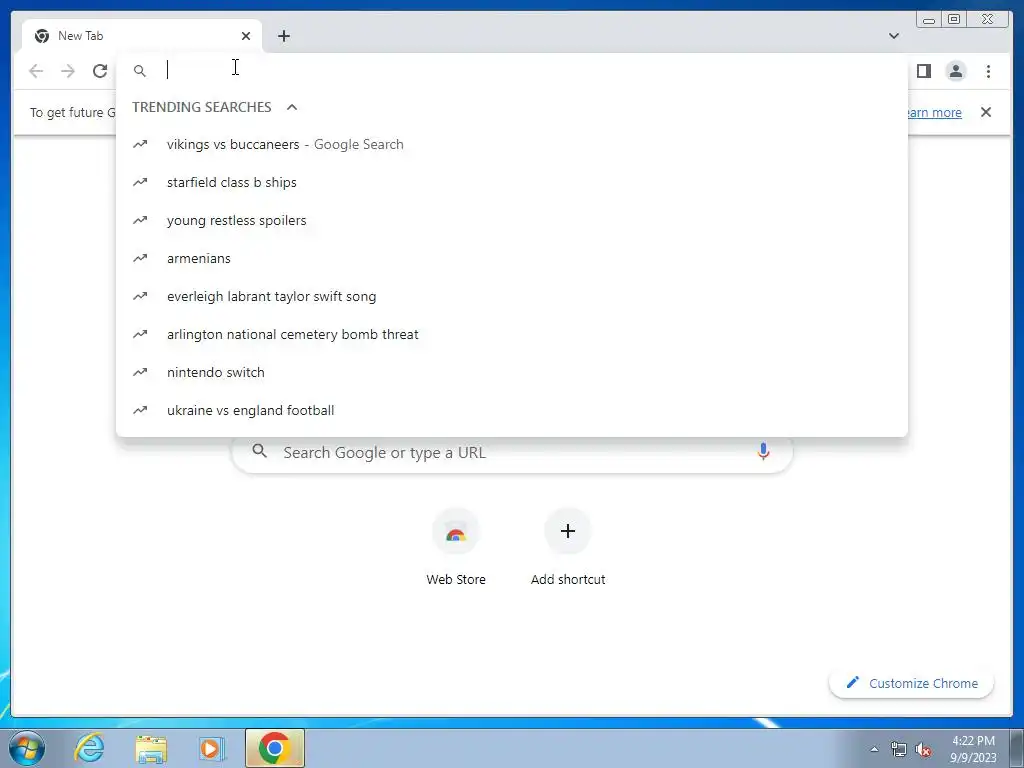Select suggestion 'armenians'
Screen dimensions: 1024x768
click(x=511, y=258)
